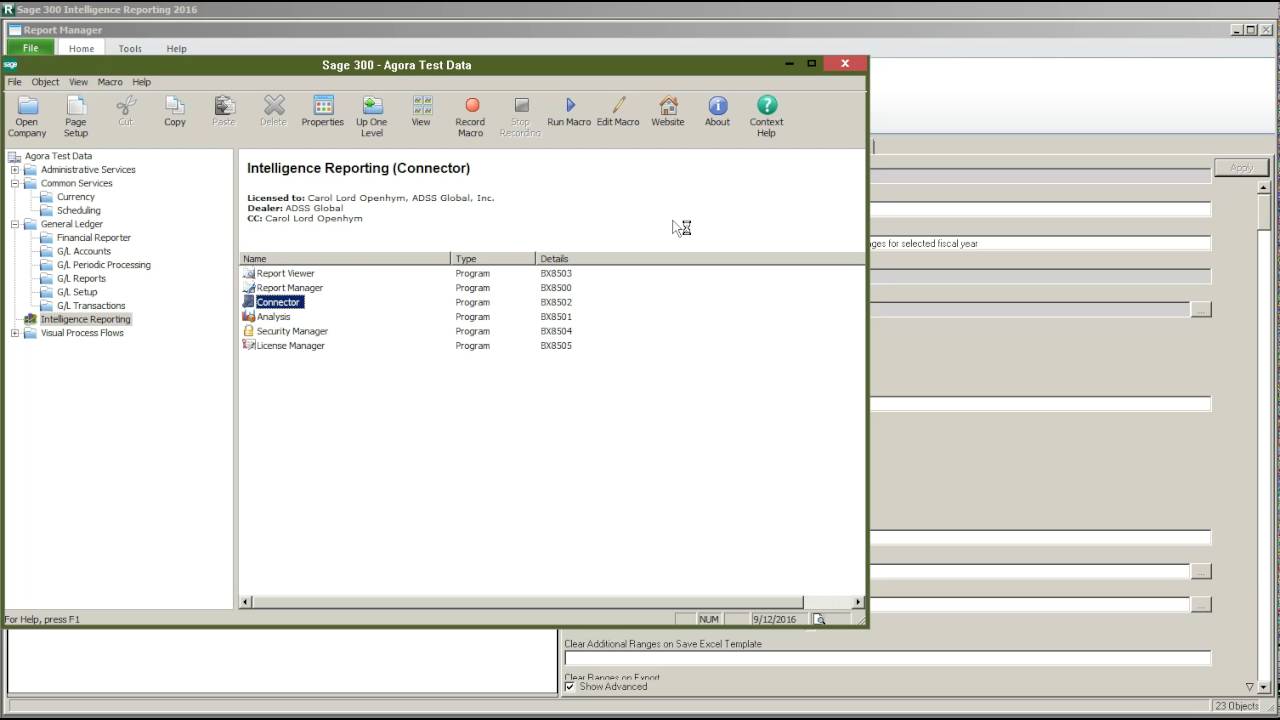
Task: Open Context Help icon
Action: click(767, 105)
